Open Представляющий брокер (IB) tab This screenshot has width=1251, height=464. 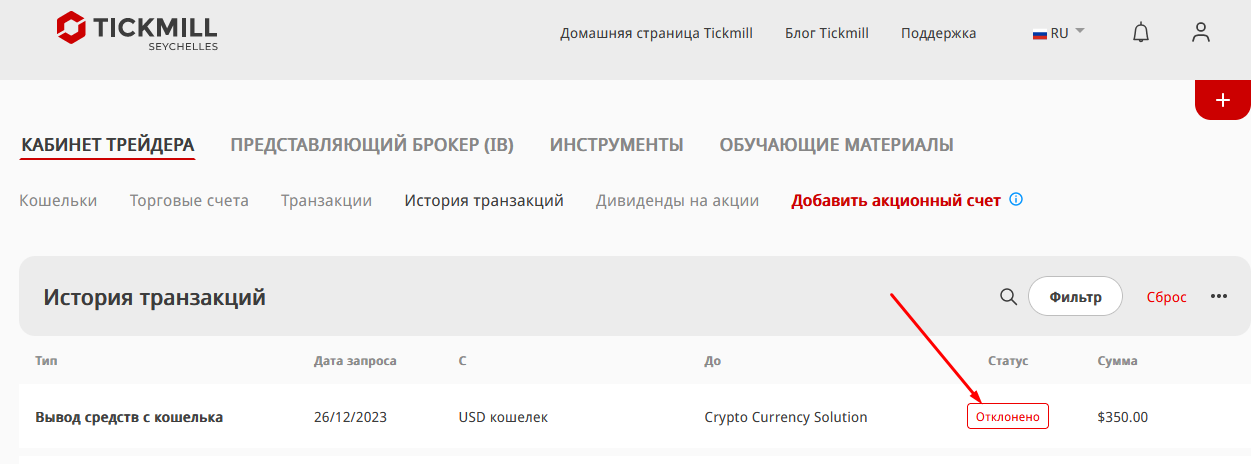[x=372, y=145]
